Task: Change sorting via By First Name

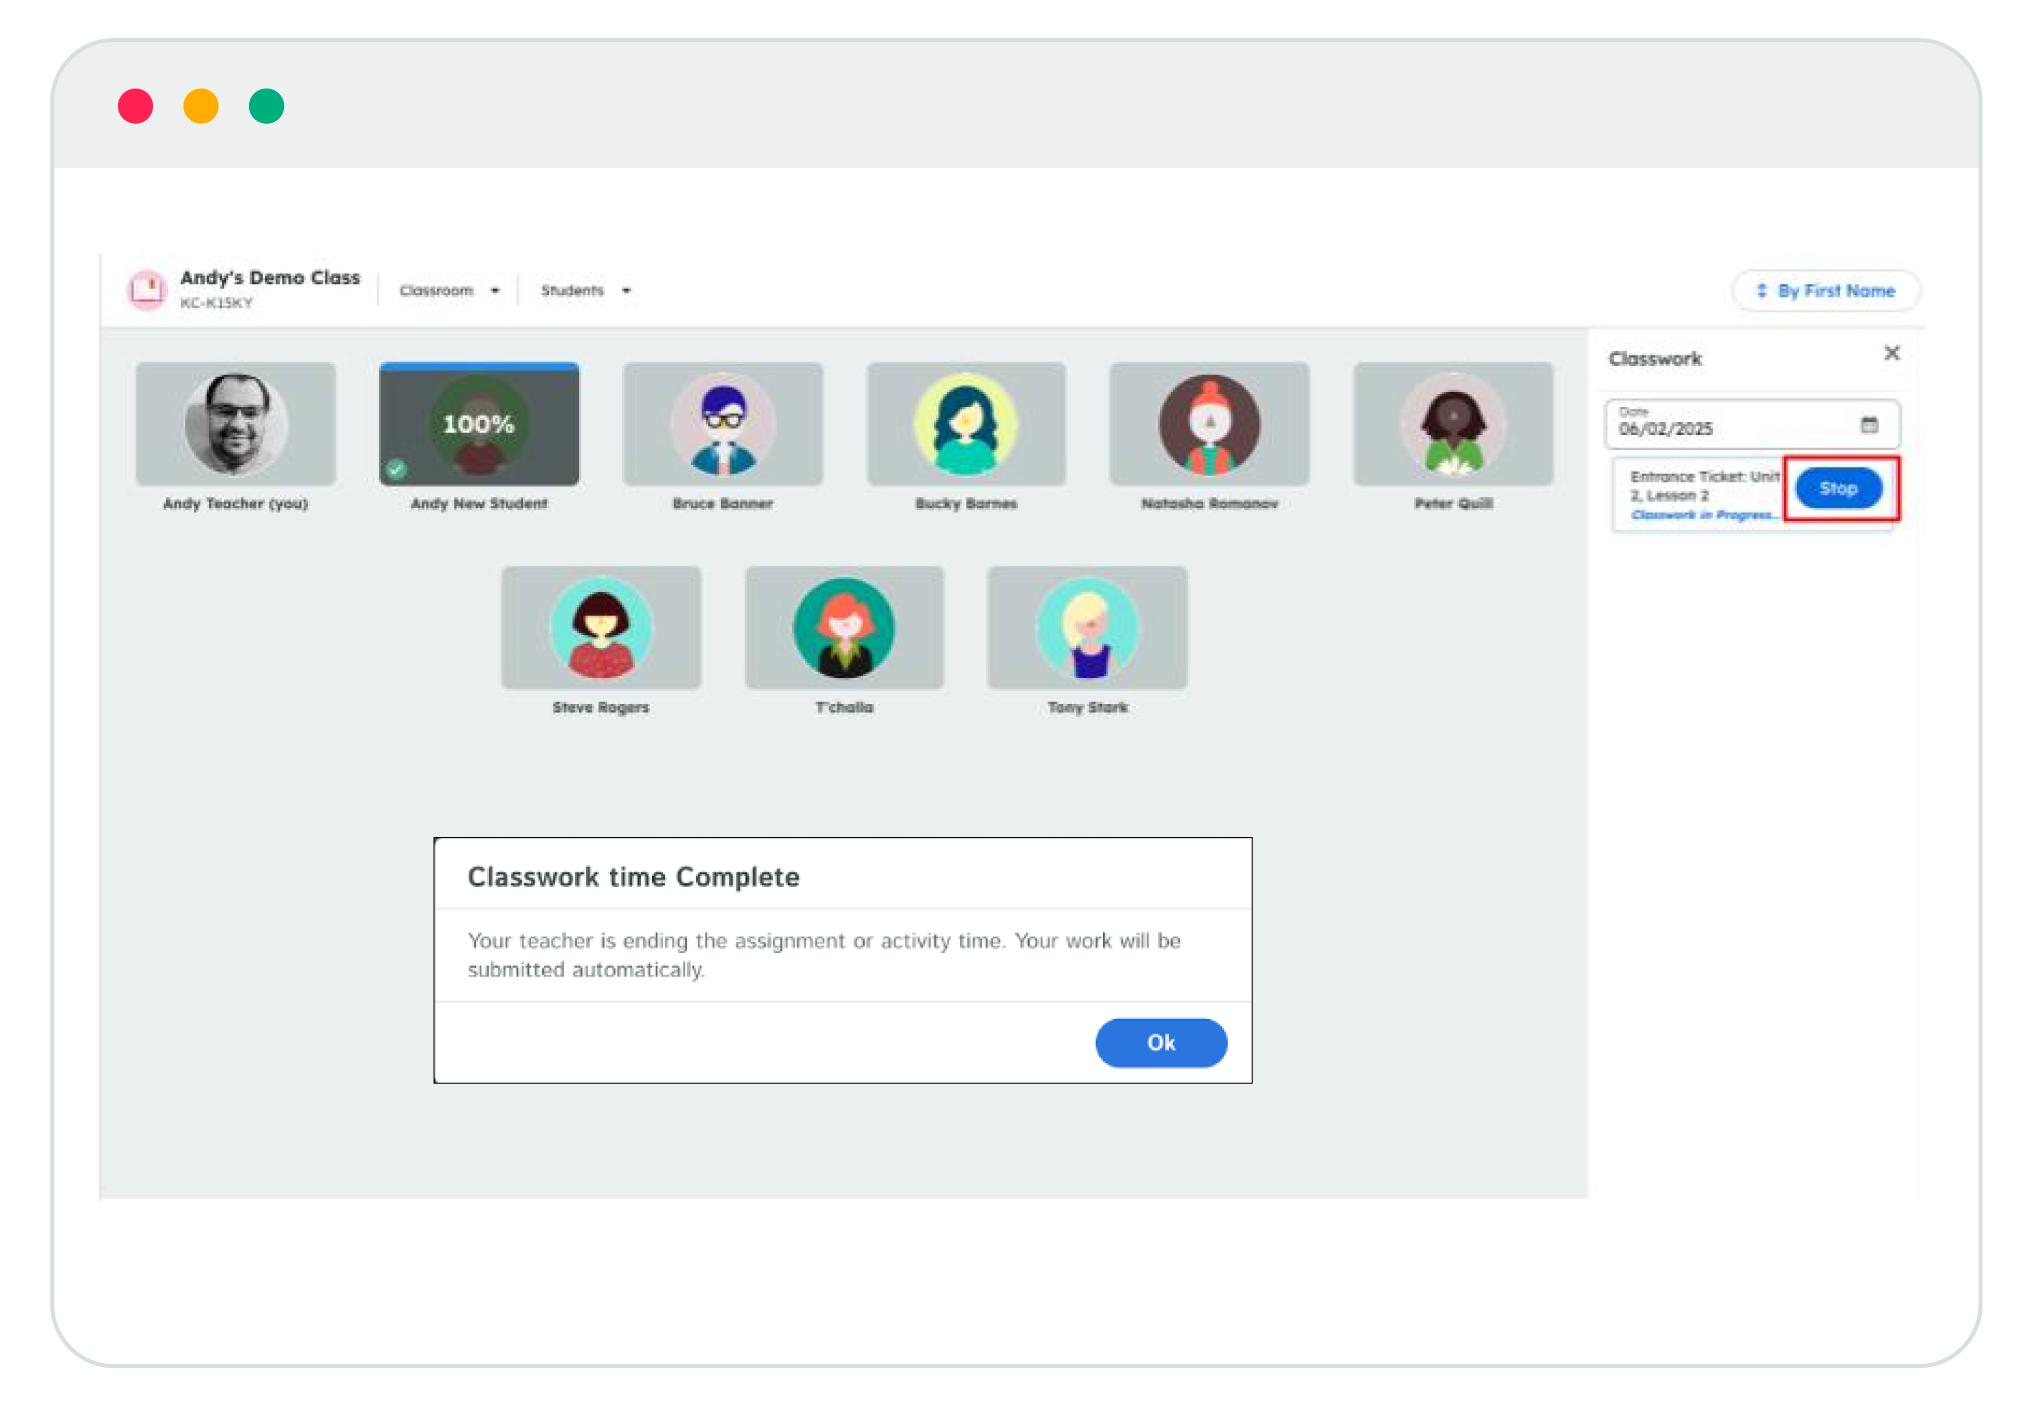Action: click(1835, 291)
